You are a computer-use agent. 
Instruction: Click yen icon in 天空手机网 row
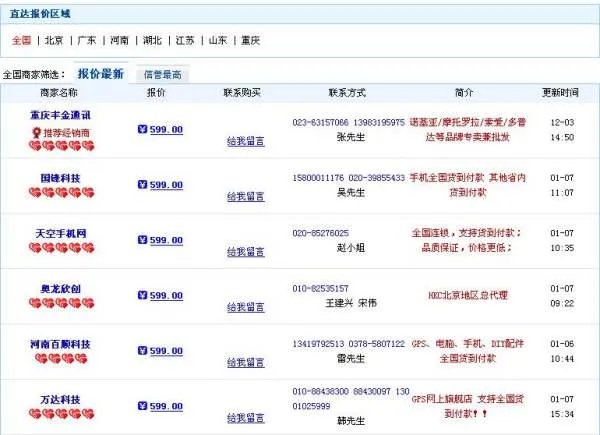(142, 240)
